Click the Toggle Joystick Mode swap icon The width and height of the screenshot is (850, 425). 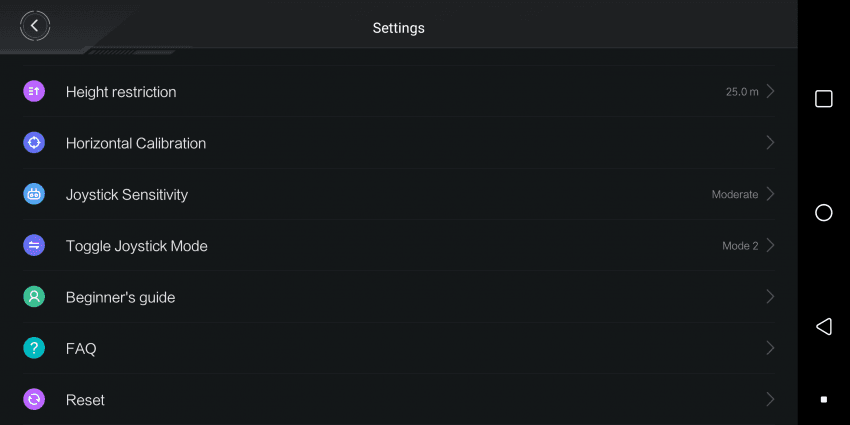34,246
